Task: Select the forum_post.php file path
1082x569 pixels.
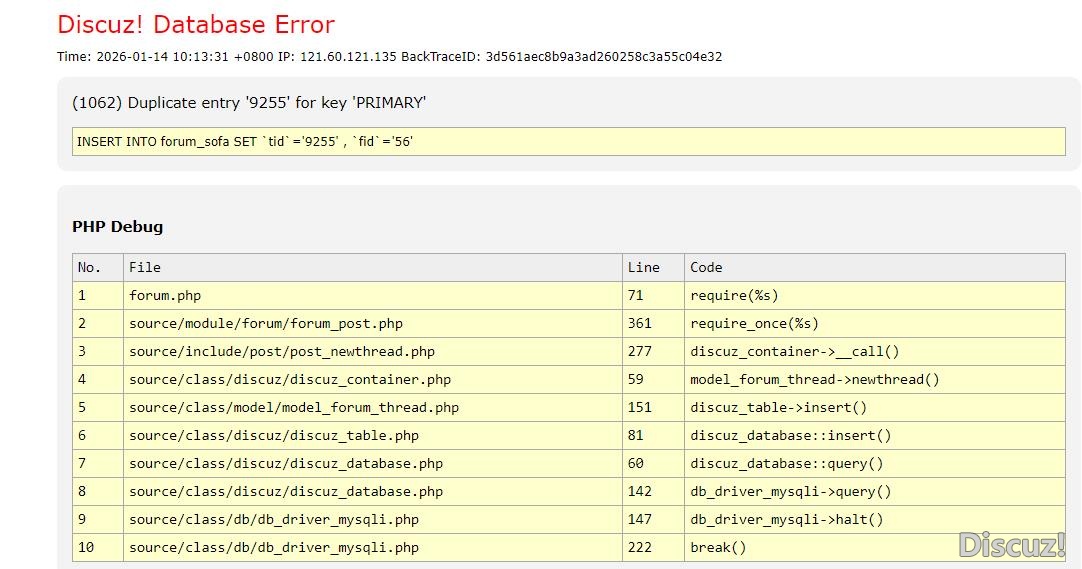Action: coord(266,324)
